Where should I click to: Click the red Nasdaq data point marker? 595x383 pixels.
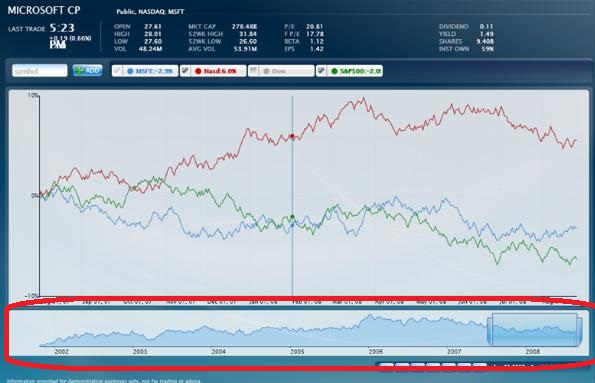pos(292,136)
